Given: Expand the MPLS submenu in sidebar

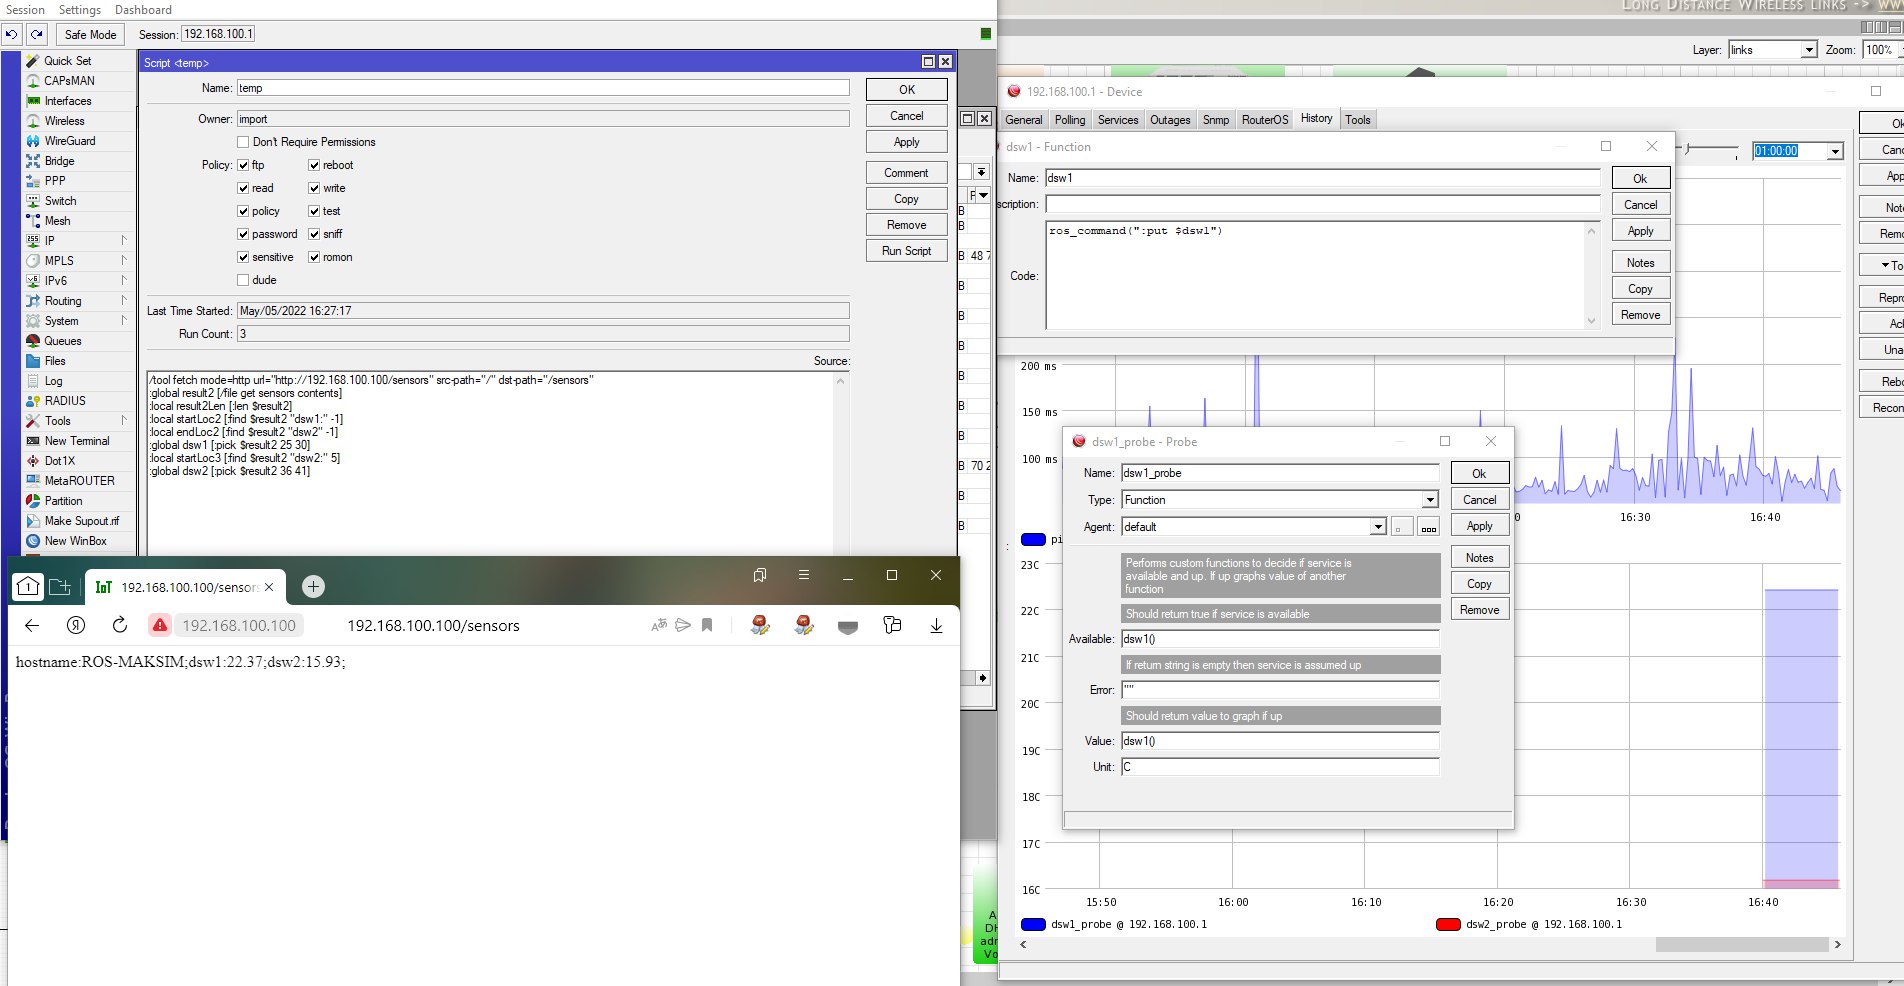Looking at the screenshot, I should (x=124, y=260).
